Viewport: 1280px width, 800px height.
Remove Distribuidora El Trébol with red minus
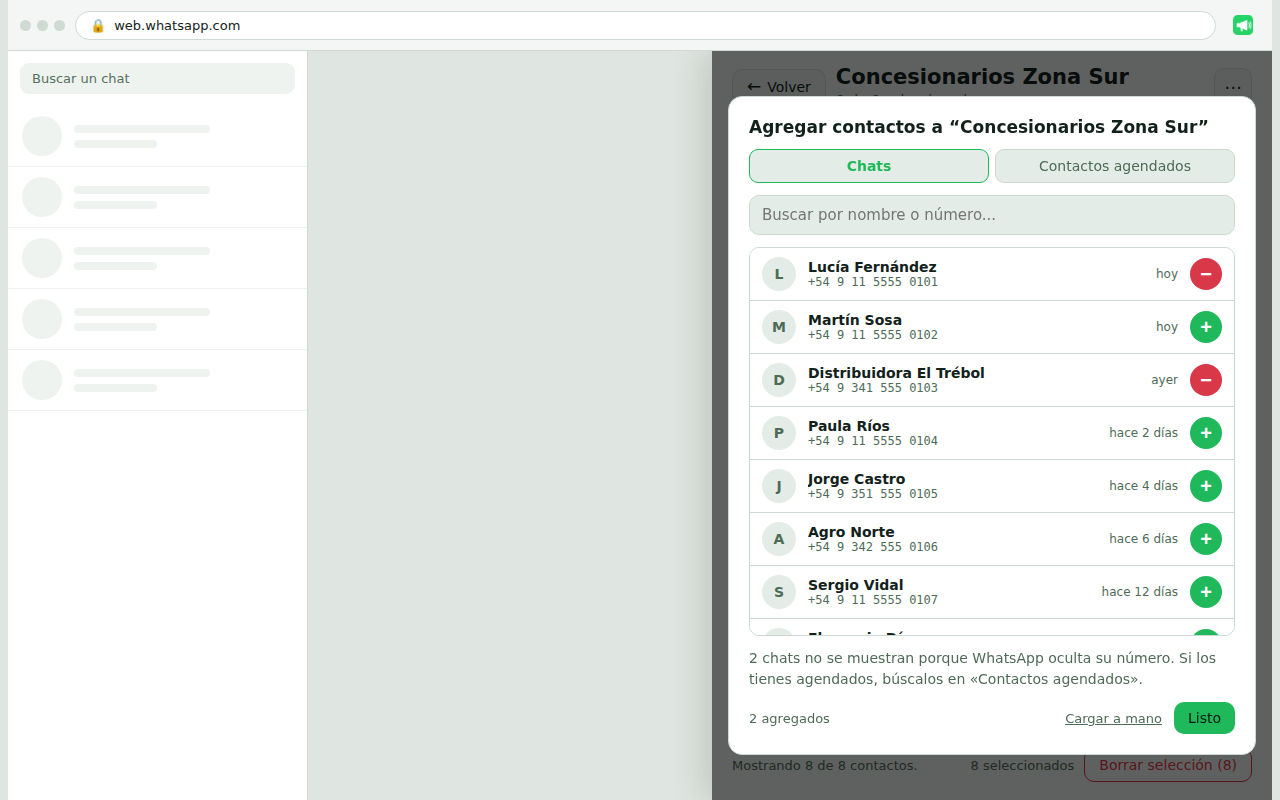pos(1206,380)
